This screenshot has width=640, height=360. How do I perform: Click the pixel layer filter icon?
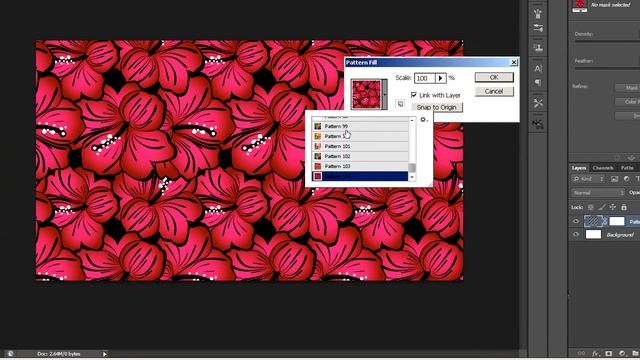[x=615, y=179]
